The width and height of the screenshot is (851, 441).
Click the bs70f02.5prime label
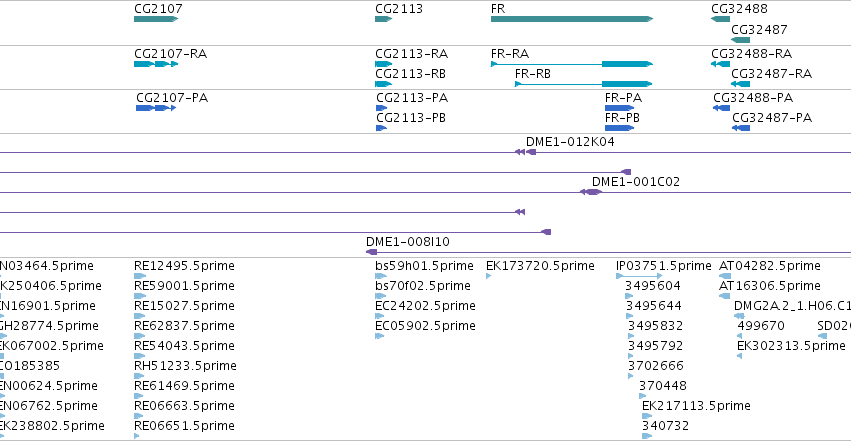pos(423,286)
